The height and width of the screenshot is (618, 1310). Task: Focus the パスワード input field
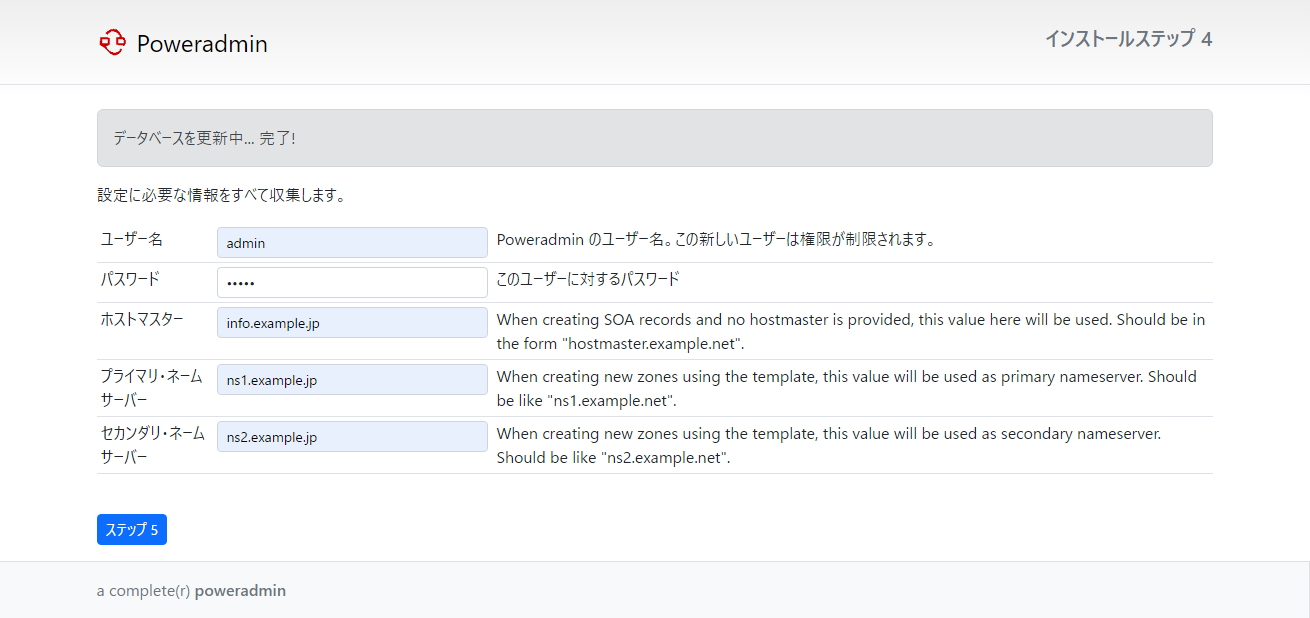click(x=352, y=282)
